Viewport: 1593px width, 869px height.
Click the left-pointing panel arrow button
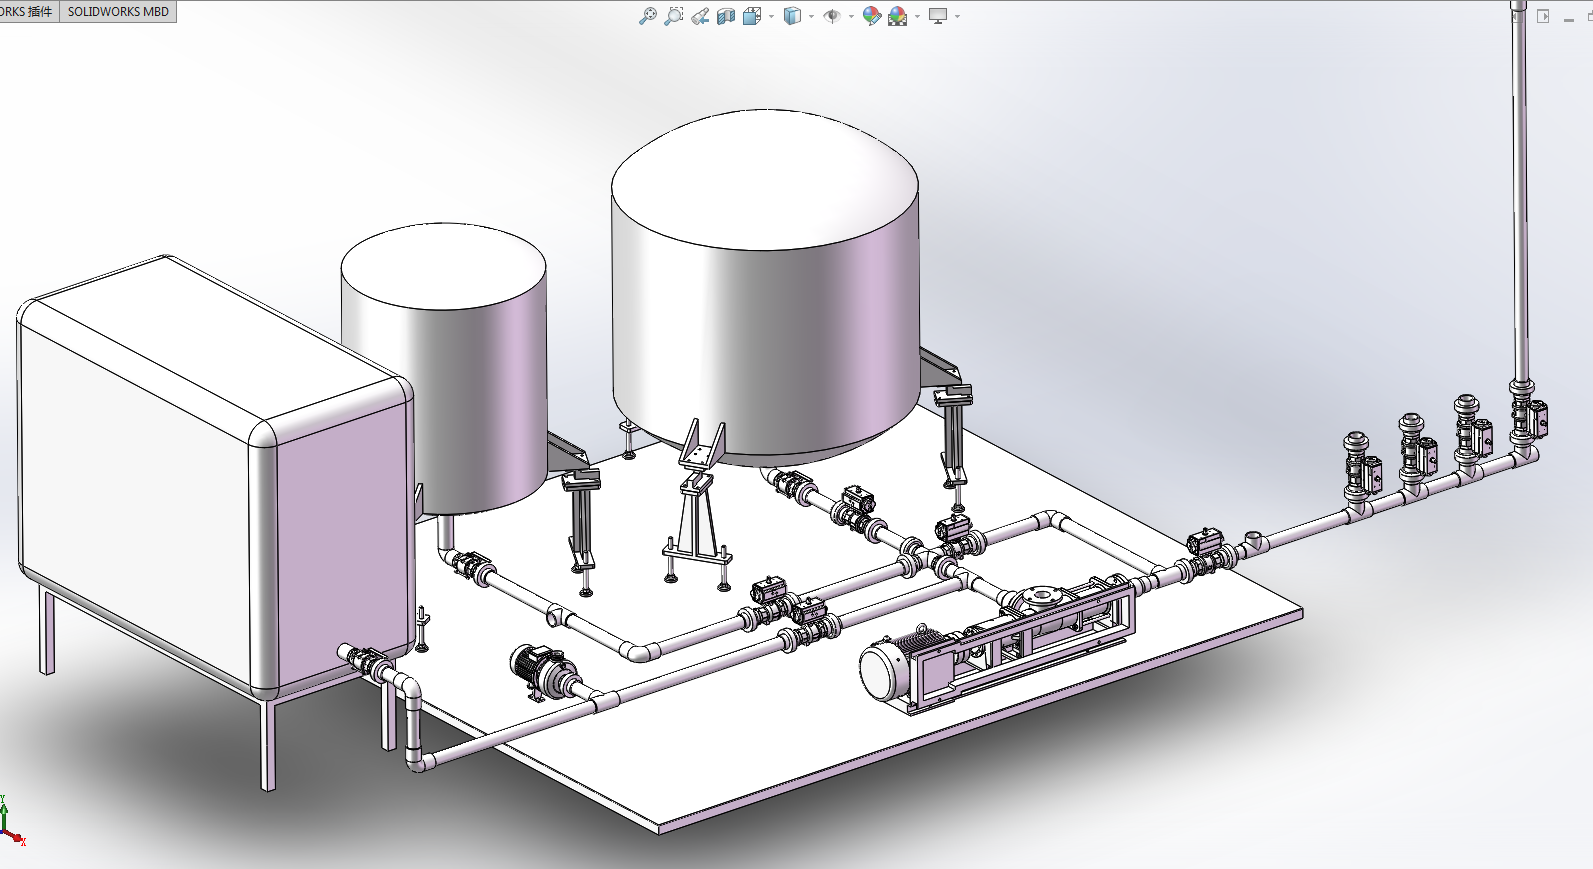[1517, 16]
